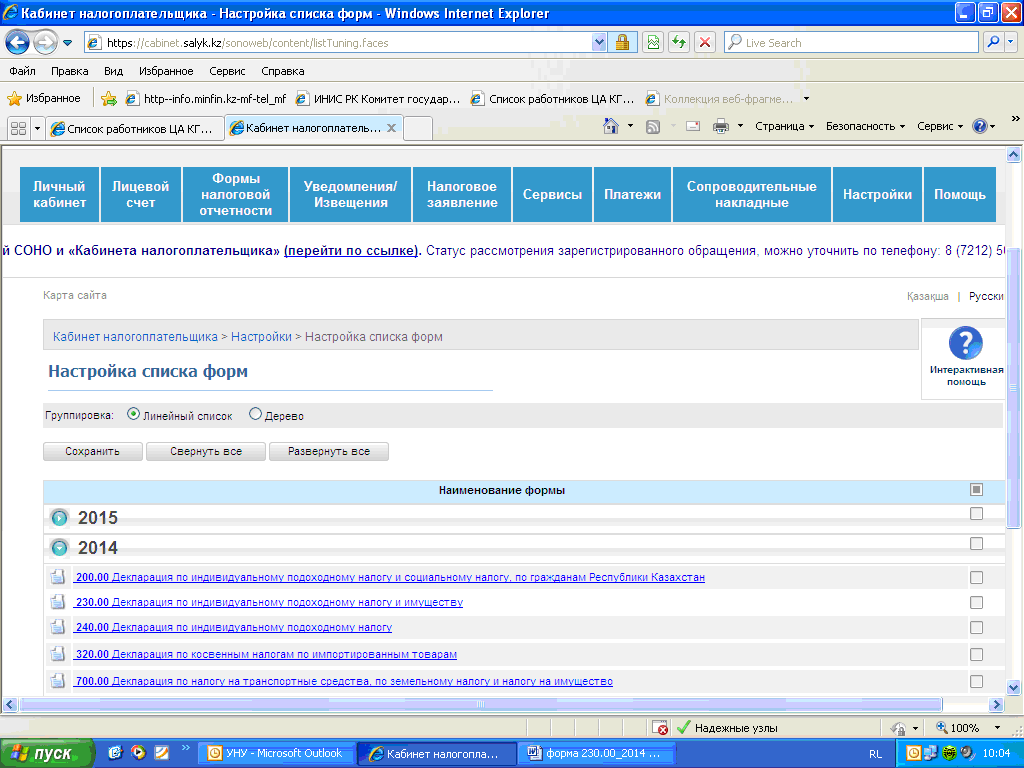Expand the 2015 forms group

(60, 518)
